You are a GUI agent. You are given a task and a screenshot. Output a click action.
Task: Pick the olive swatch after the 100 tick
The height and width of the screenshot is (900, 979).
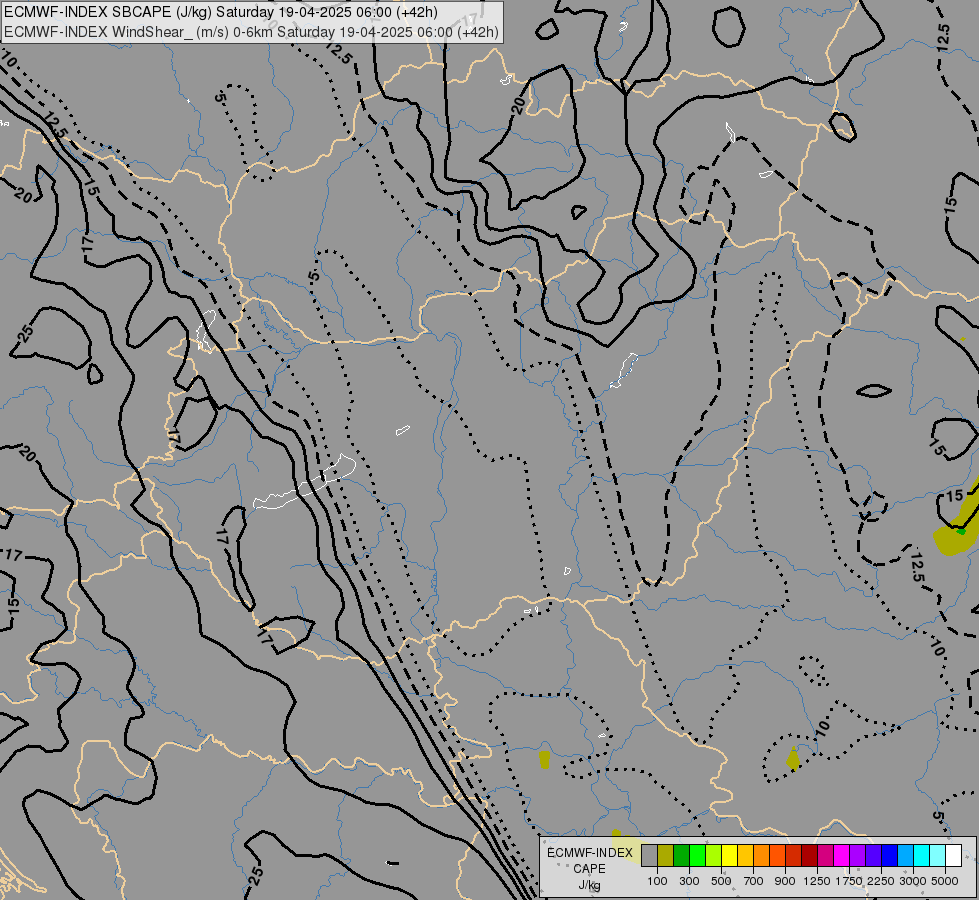665,856
